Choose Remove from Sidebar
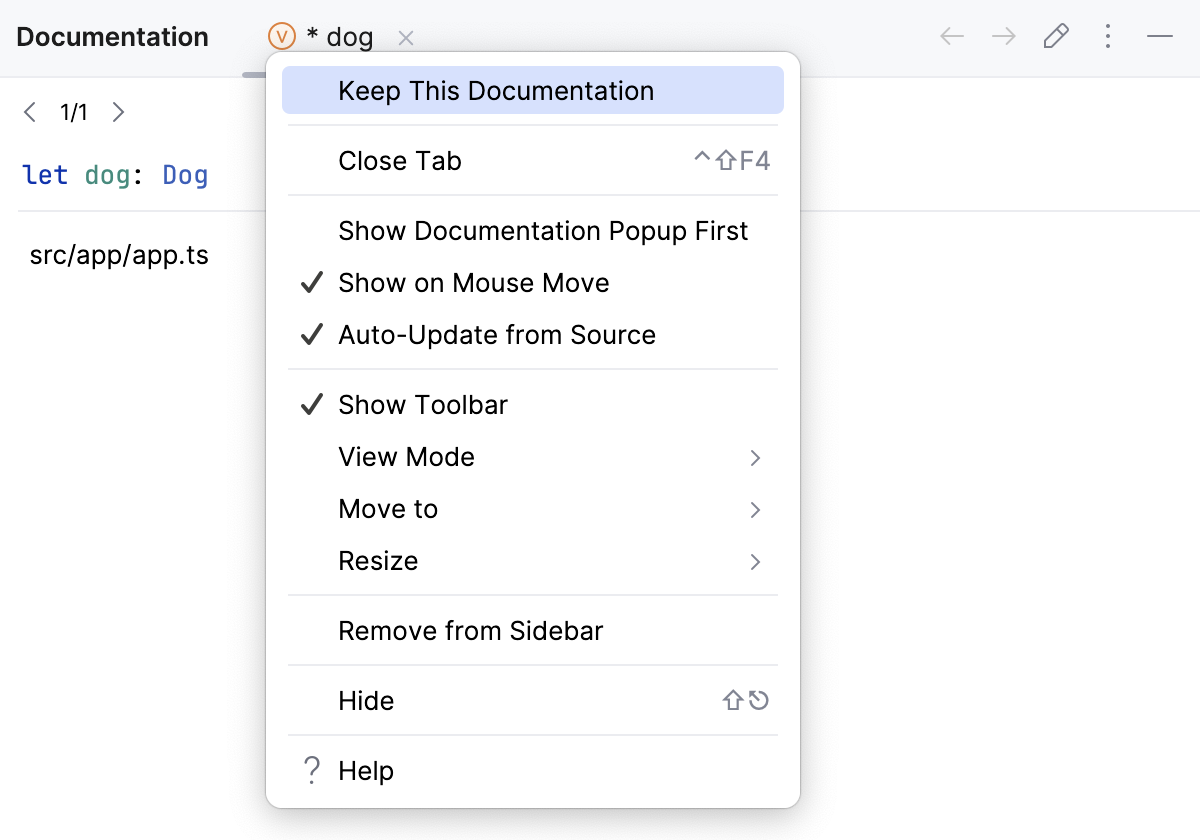This screenshot has height=840, width=1200. (x=470, y=631)
